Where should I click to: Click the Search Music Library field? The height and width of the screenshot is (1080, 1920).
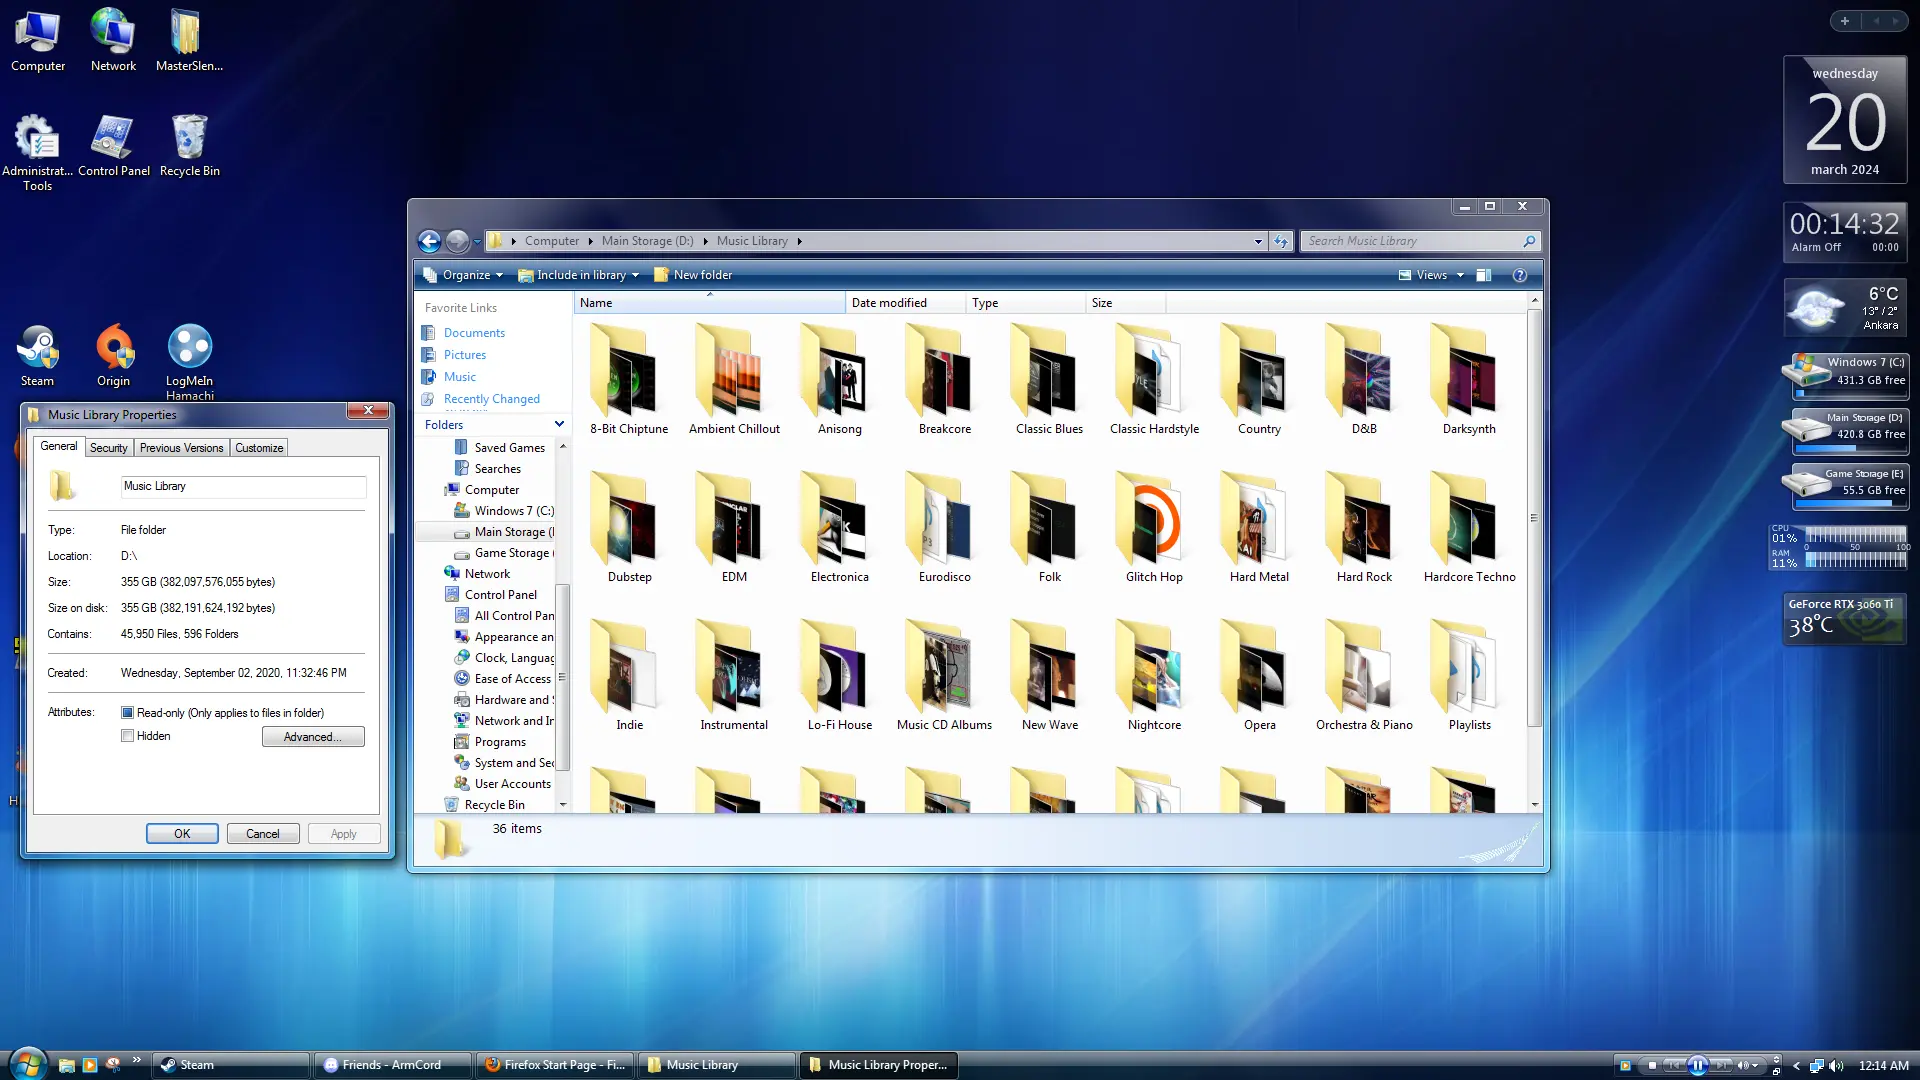pos(1411,241)
